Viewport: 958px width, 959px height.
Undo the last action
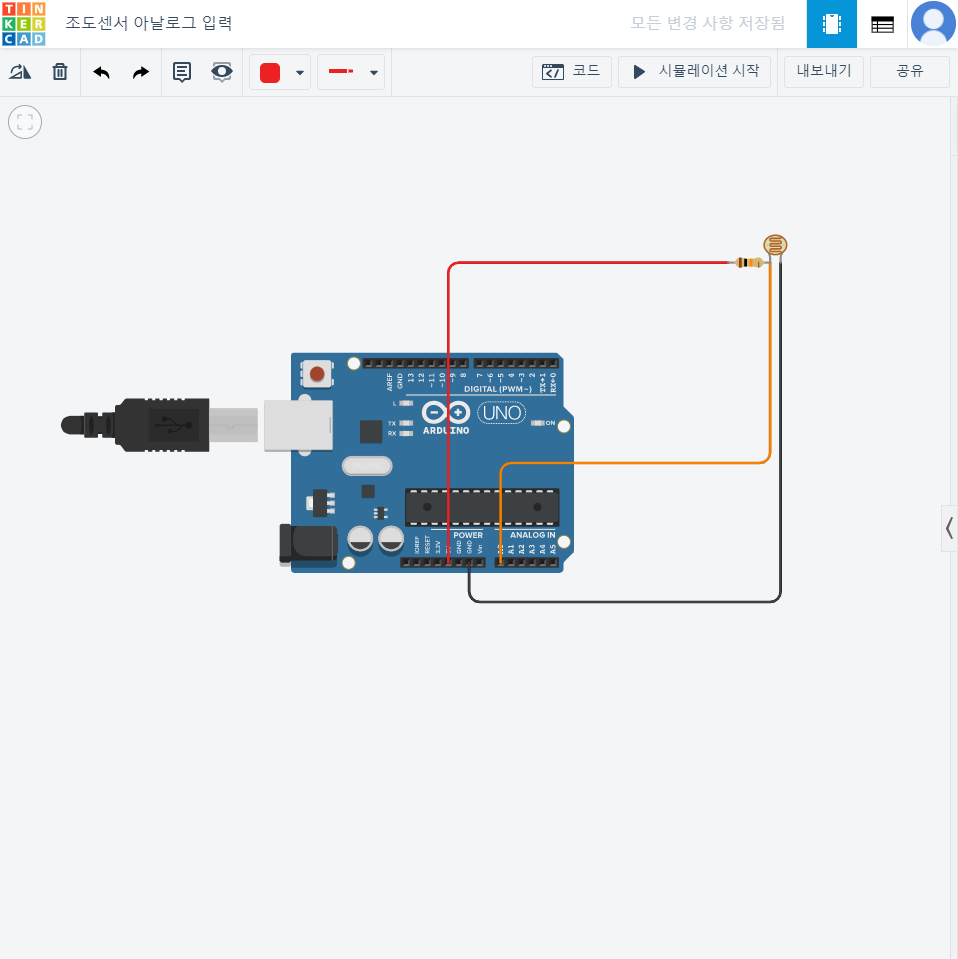pos(102,72)
